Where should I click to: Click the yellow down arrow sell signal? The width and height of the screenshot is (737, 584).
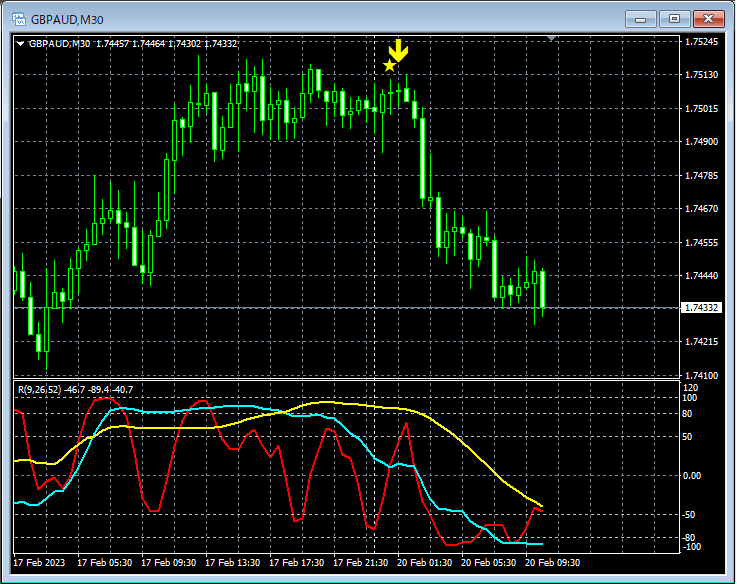[399, 51]
